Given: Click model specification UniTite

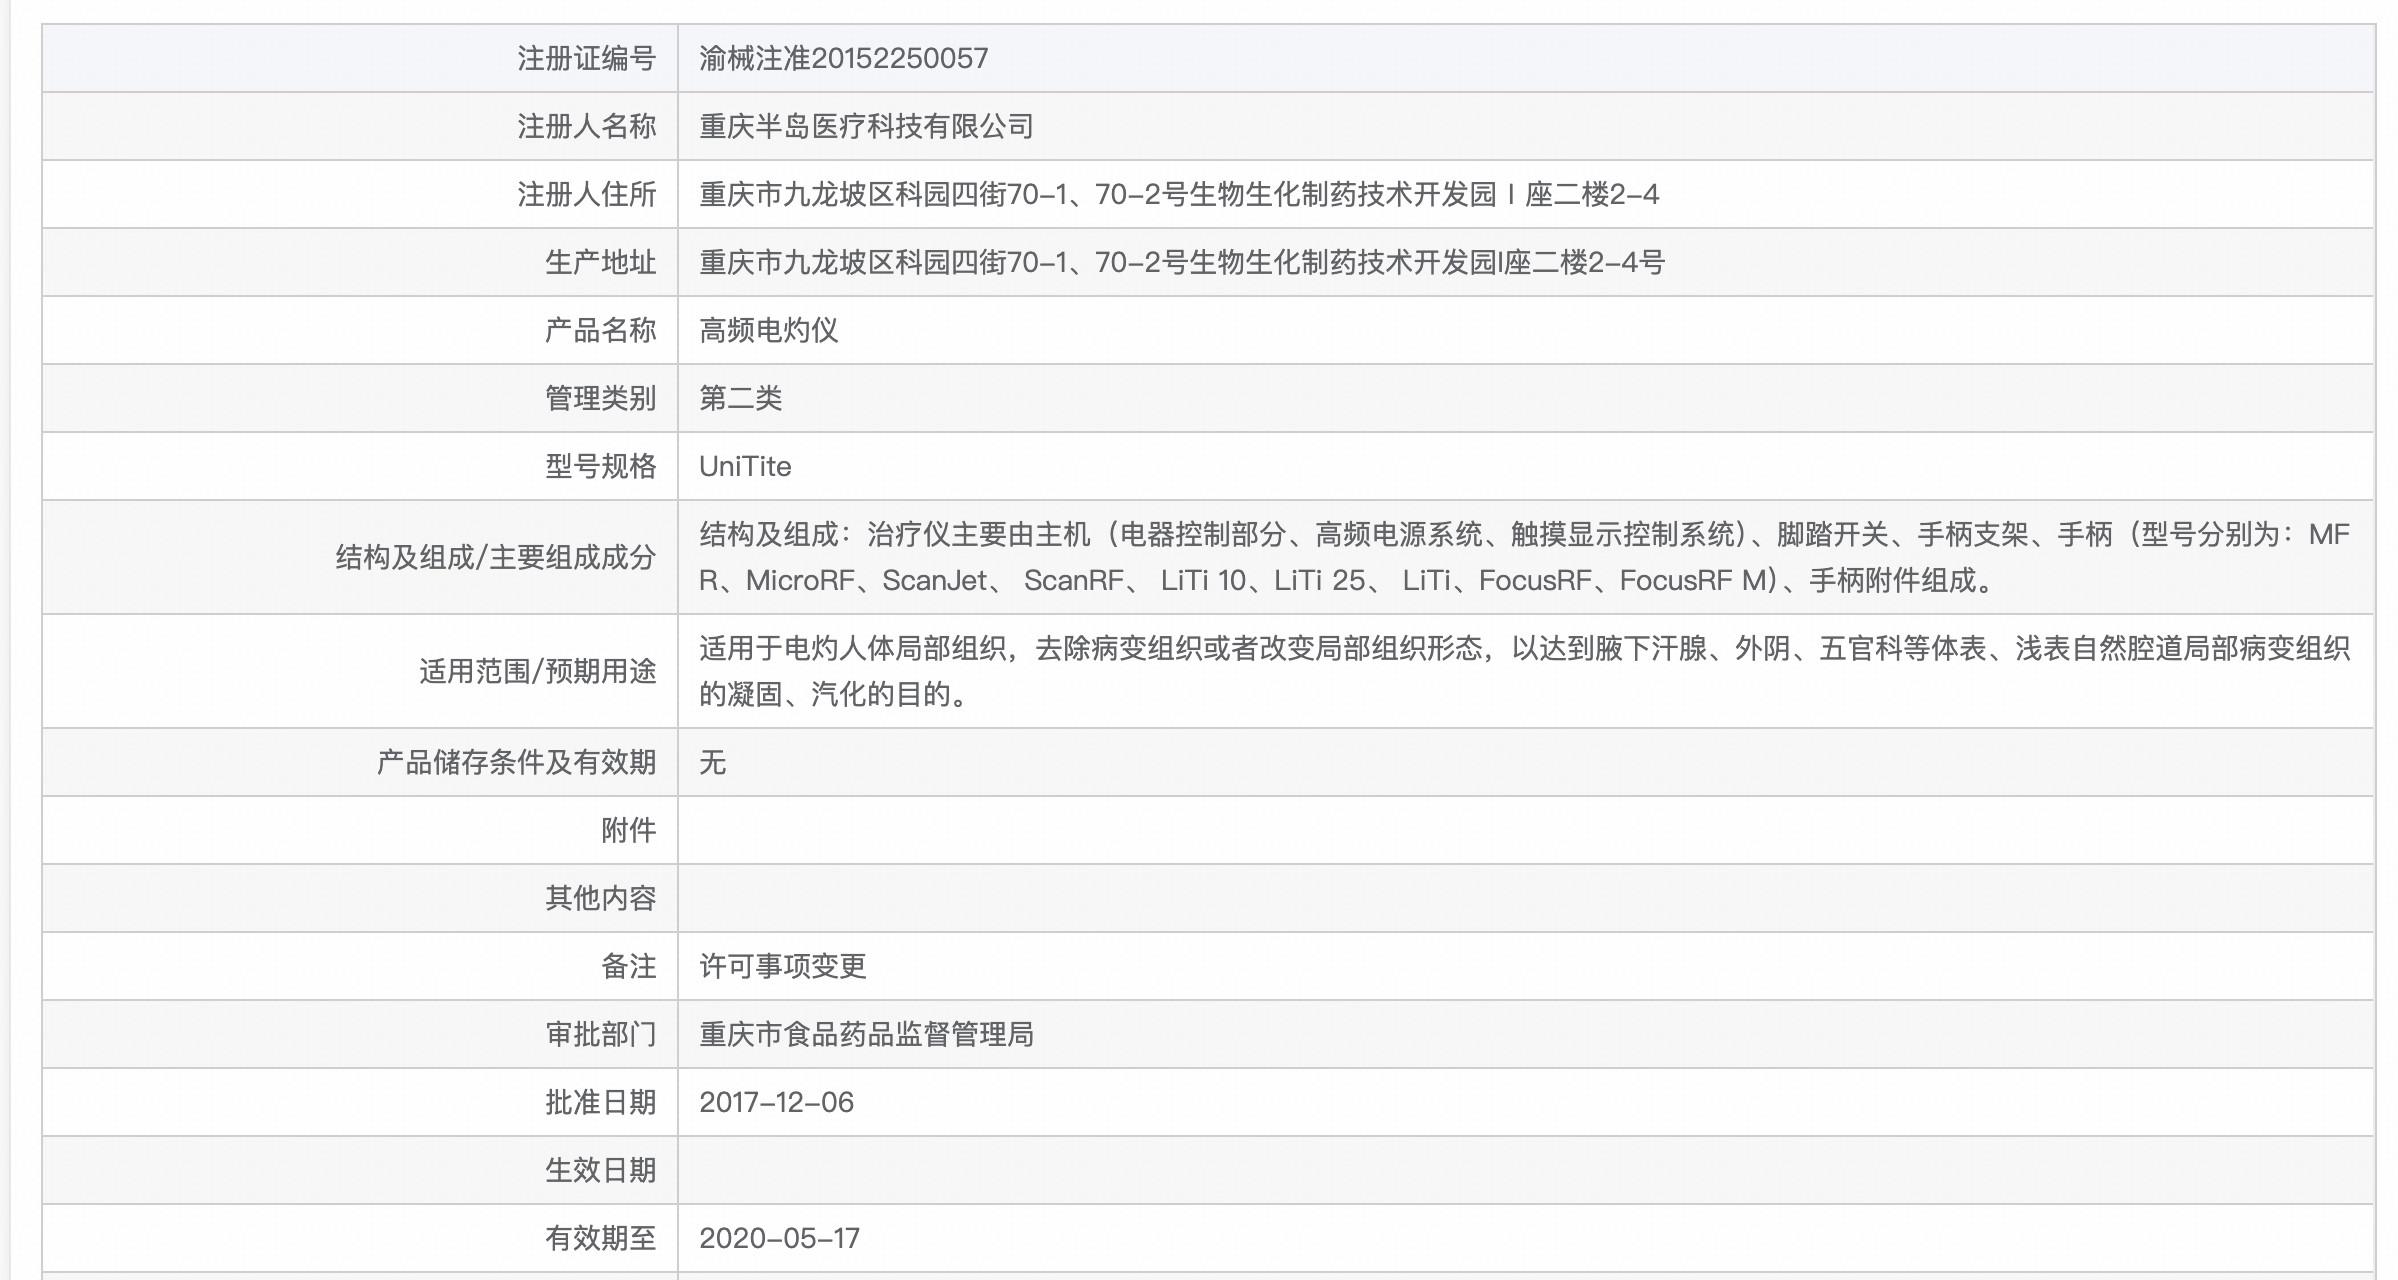Looking at the screenshot, I should [745, 467].
